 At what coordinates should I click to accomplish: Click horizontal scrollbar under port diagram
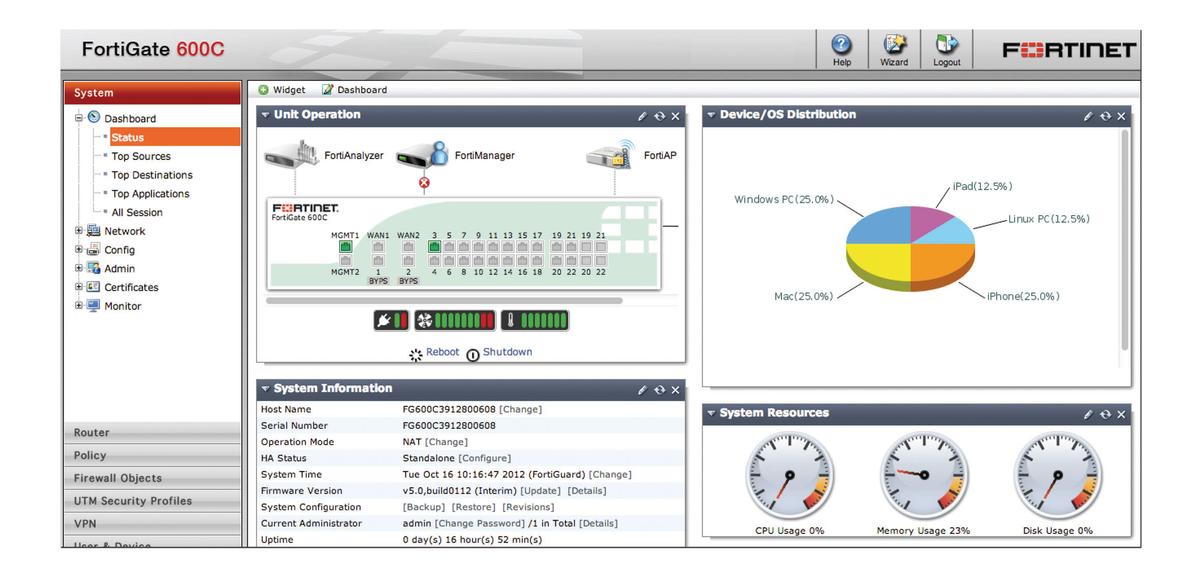(x=444, y=300)
